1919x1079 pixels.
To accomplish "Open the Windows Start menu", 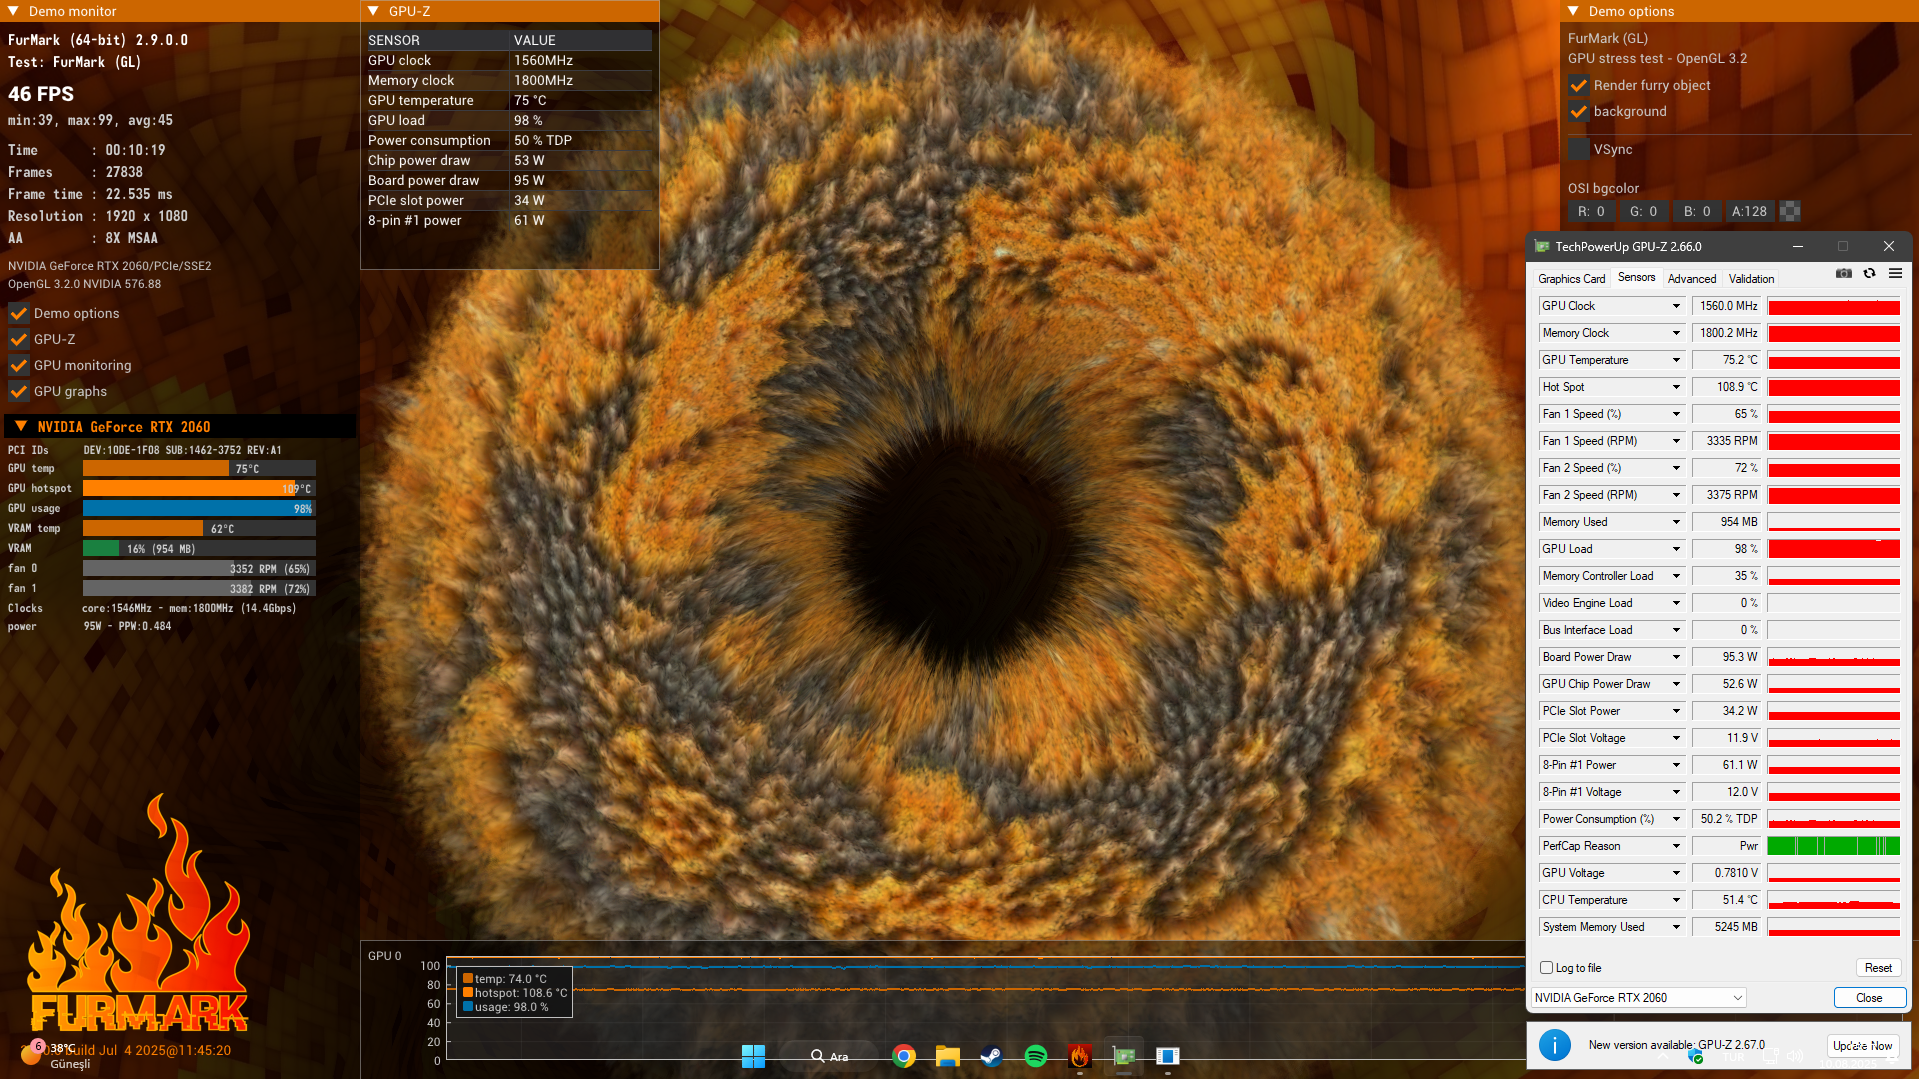I will click(753, 1056).
